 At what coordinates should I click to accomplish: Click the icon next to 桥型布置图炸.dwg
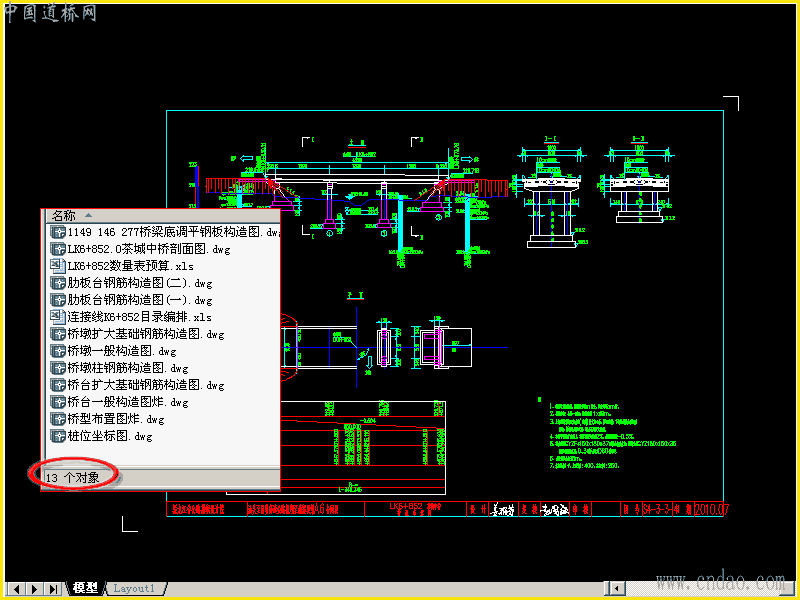point(58,419)
